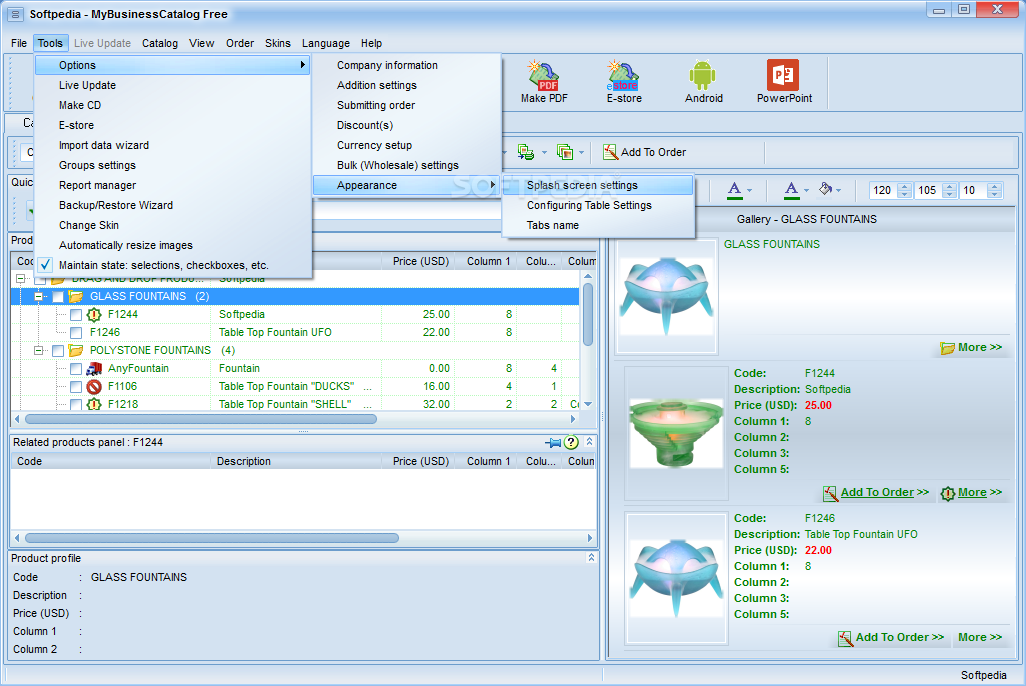Select Splash screen settings submenu item
The height and width of the screenshot is (686, 1026).
point(597,185)
